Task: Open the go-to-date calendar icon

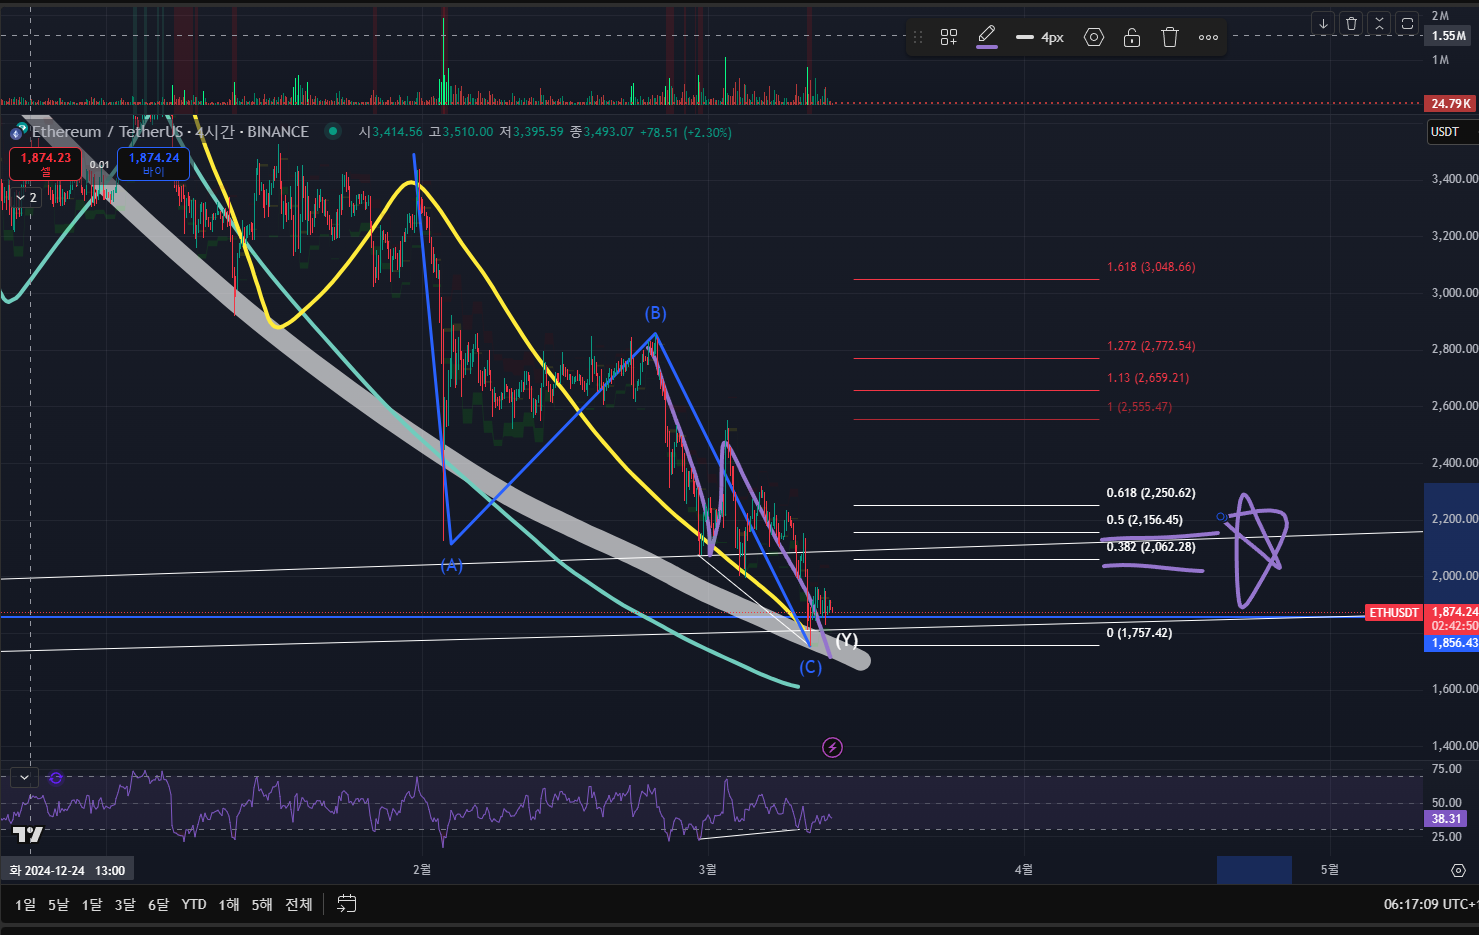Action: click(347, 904)
